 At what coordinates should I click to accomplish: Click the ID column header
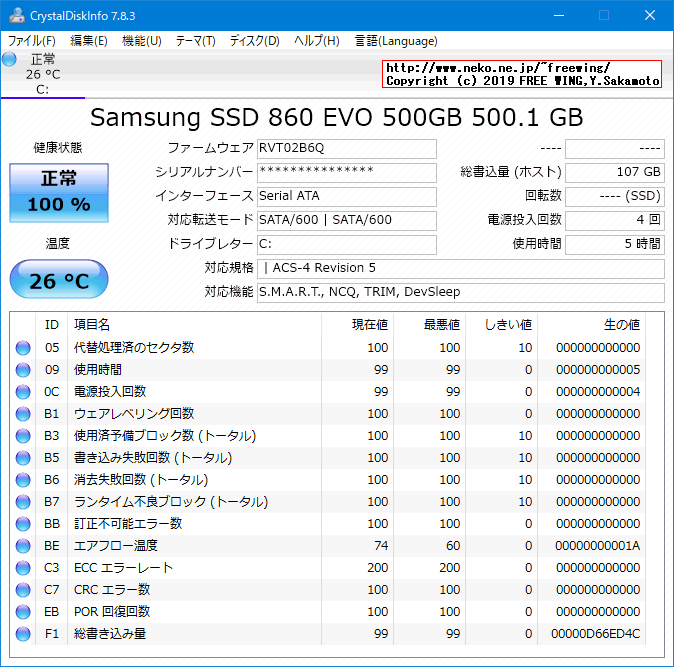pos(52,325)
